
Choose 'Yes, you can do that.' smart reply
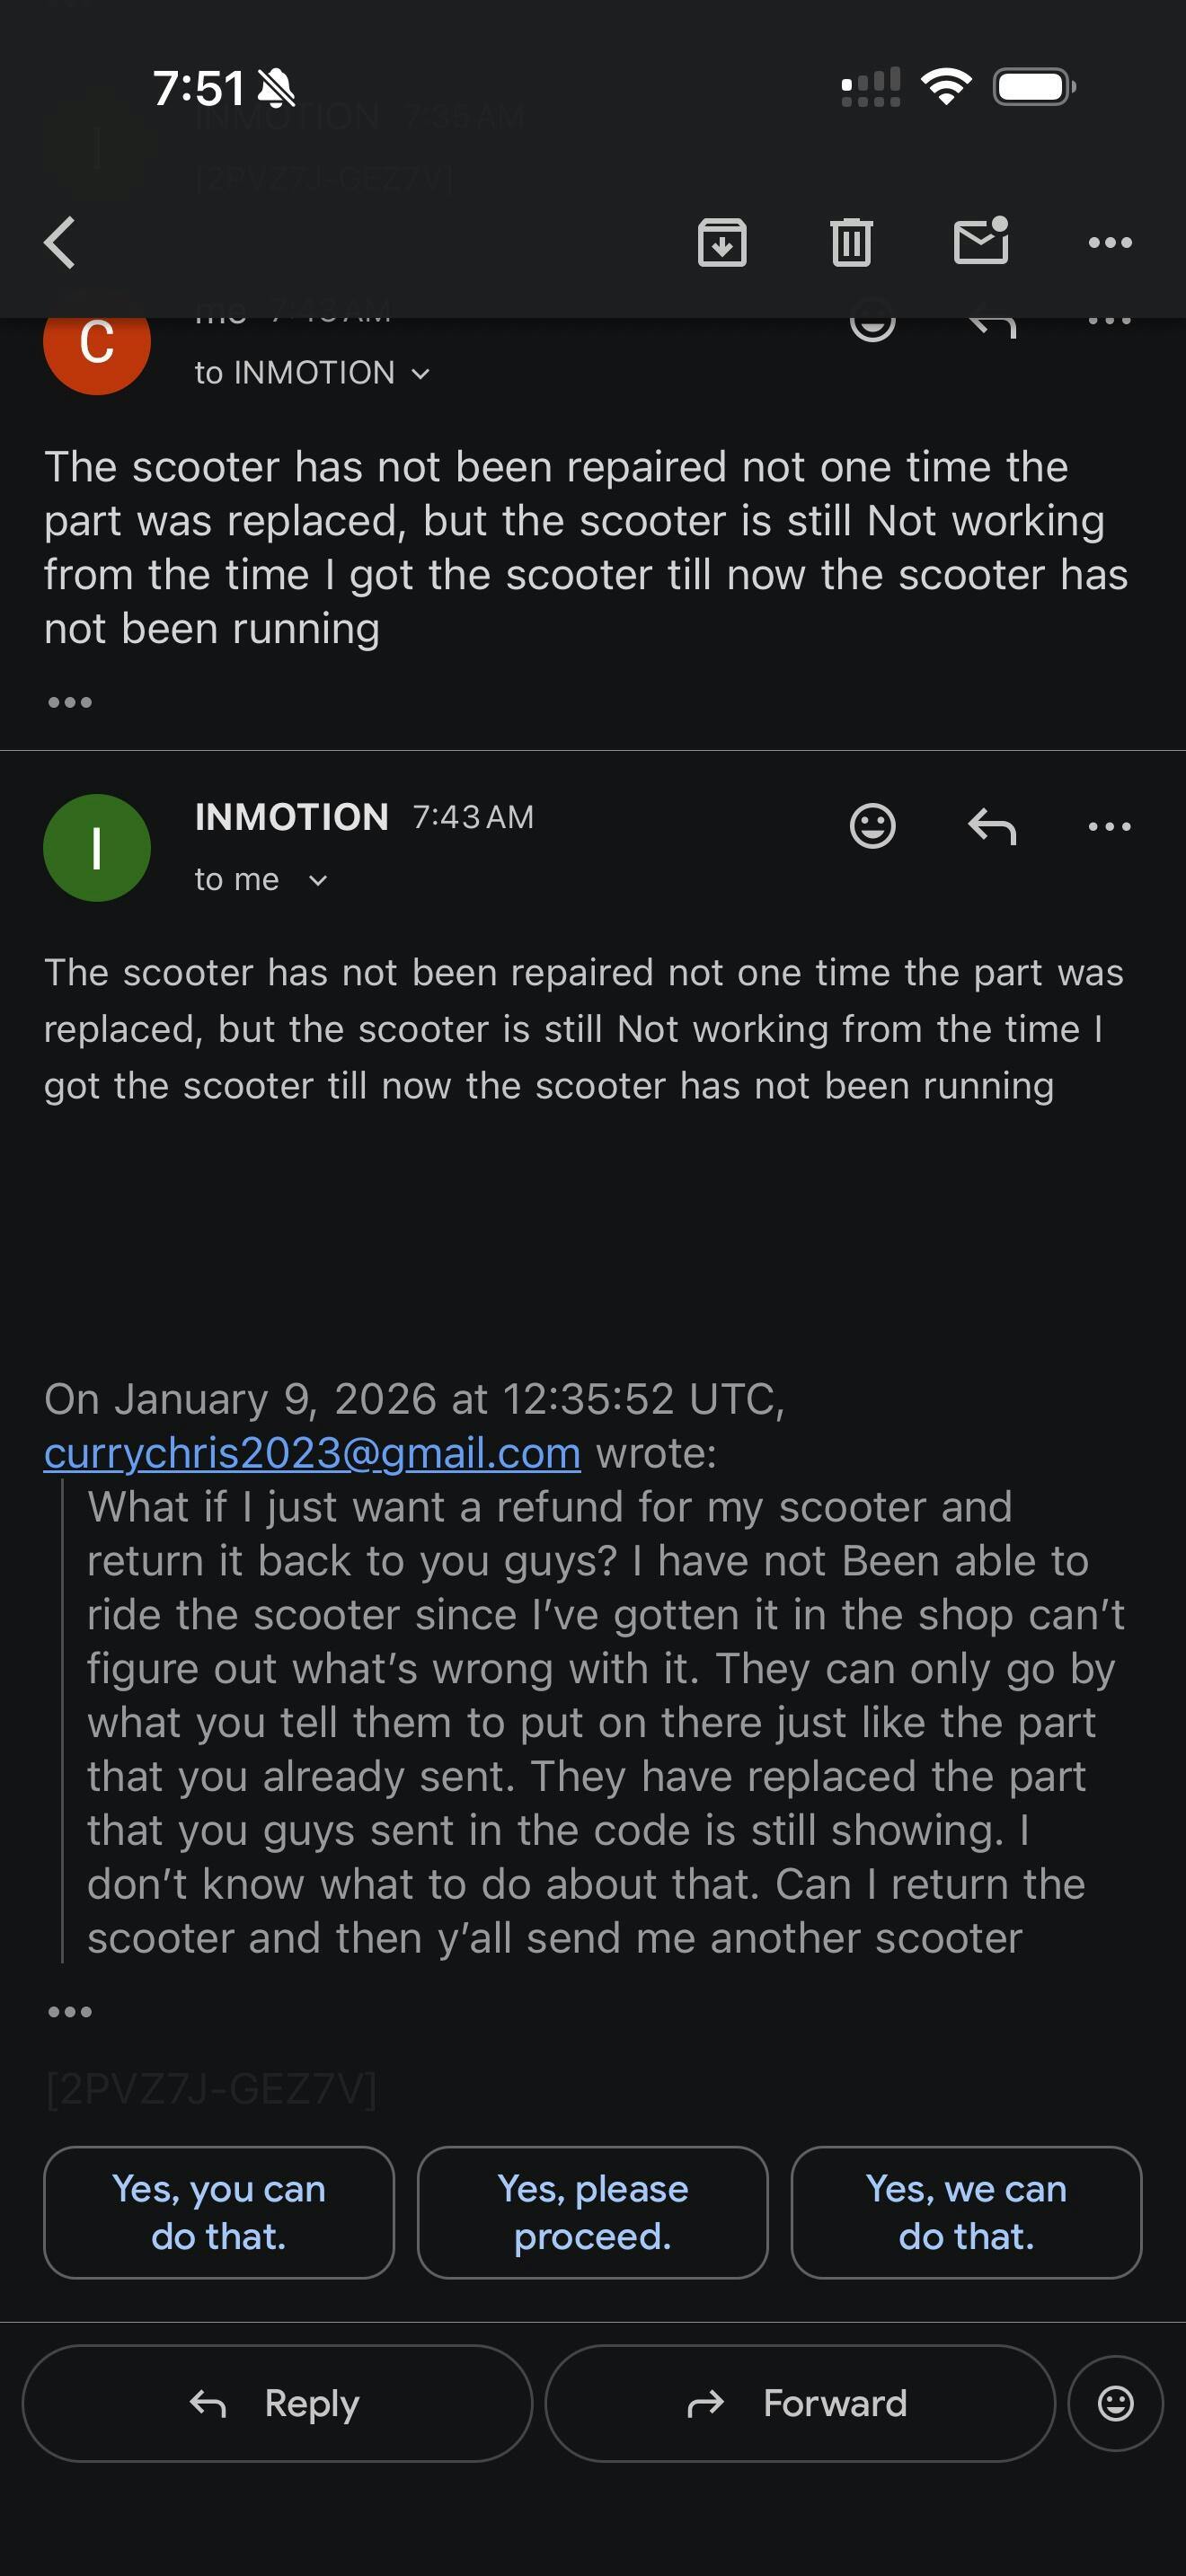point(219,2212)
